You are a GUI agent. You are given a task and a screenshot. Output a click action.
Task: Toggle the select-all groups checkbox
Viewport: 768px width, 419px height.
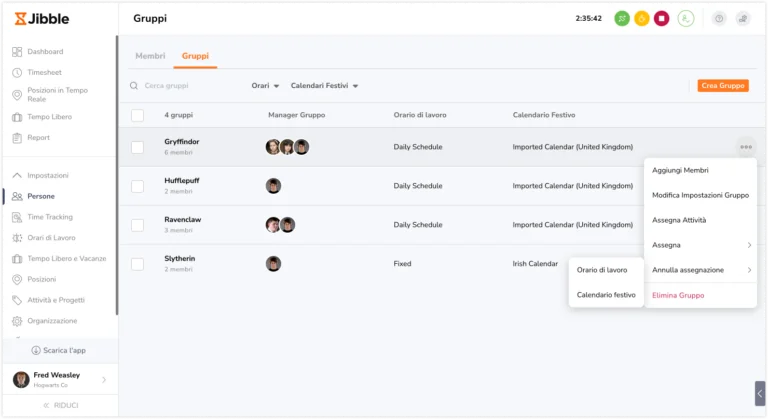138,115
